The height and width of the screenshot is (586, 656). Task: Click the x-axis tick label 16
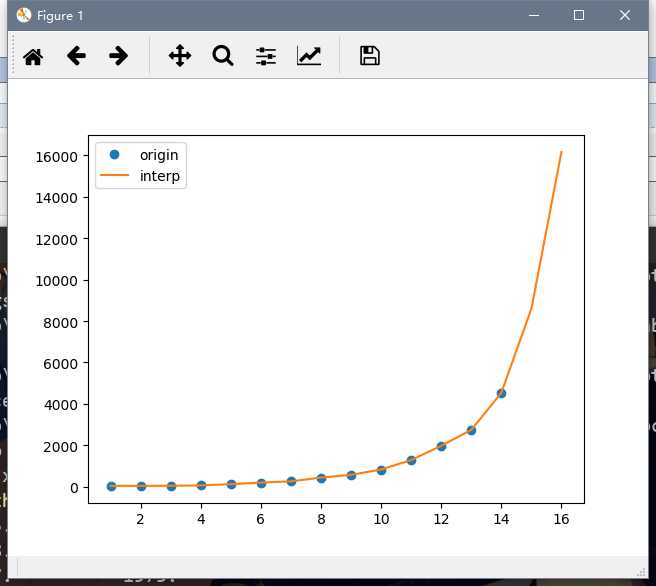pyautogui.click(x=561, y=519)
